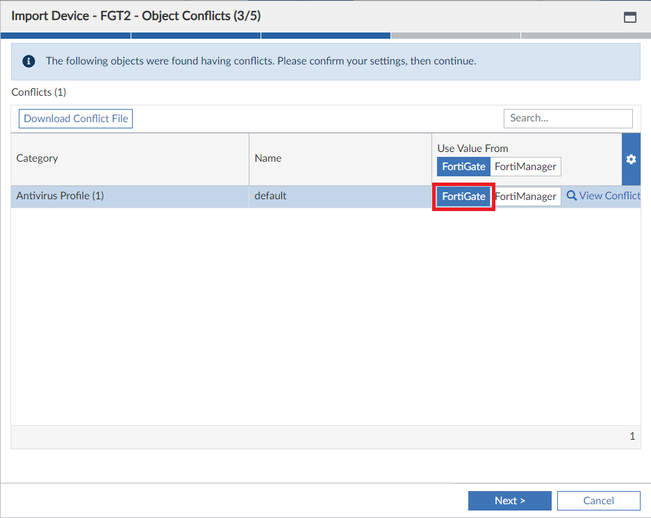The height and width of the screenshot is (518, 651).
Task: Click the magnifier icon beside View Conflict
Action: click(x=571, y=195)
